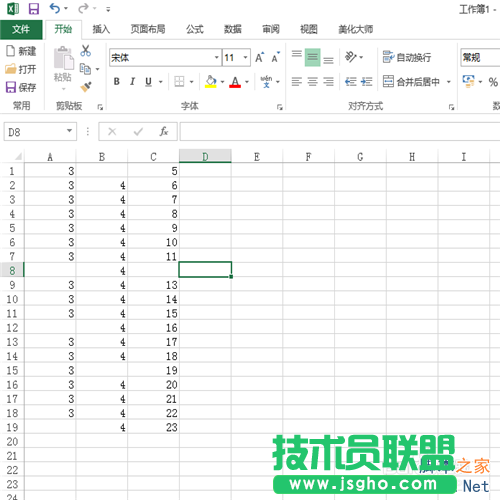Center cell text horizontally
Image resolution: width=500 pixels, height=500 pixels.
[x=313, y=81]
